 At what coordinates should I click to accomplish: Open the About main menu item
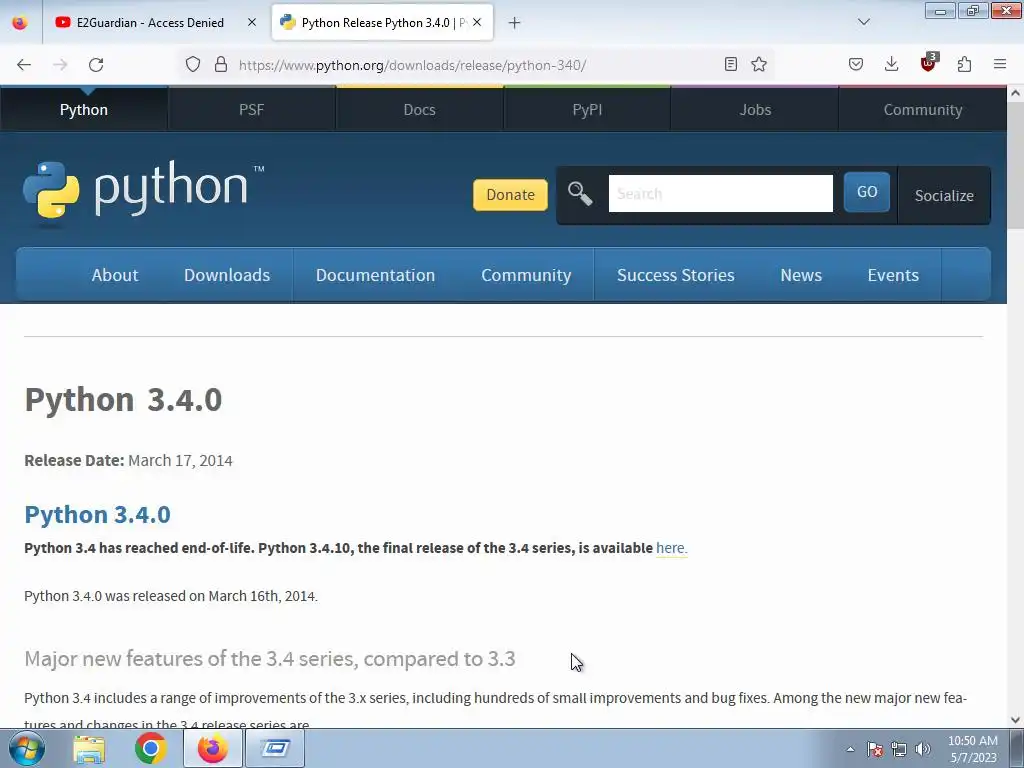(x=115, y=275)
